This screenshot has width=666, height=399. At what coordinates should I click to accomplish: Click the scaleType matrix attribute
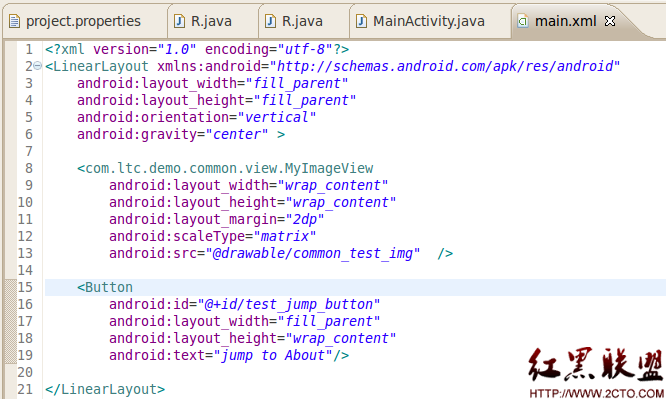[212, 236]
